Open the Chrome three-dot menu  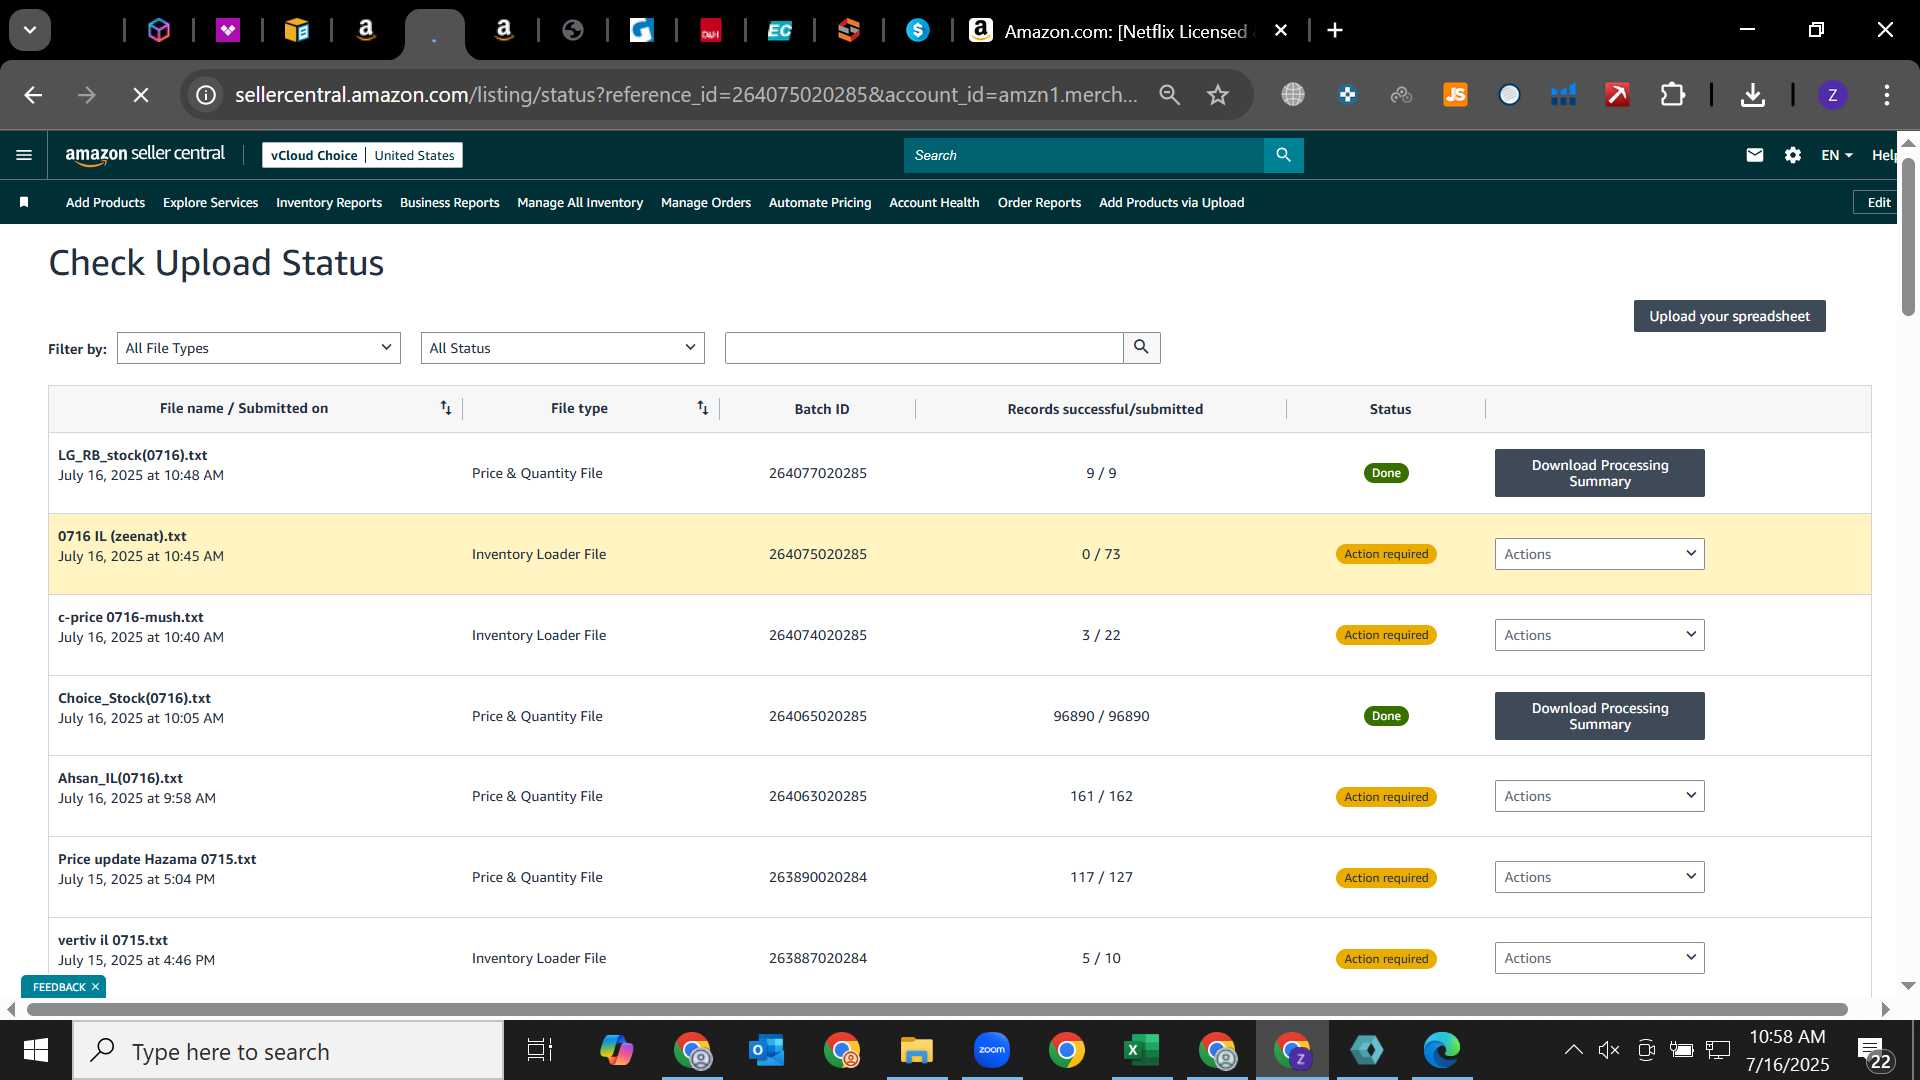click(x=1887, y=95)
